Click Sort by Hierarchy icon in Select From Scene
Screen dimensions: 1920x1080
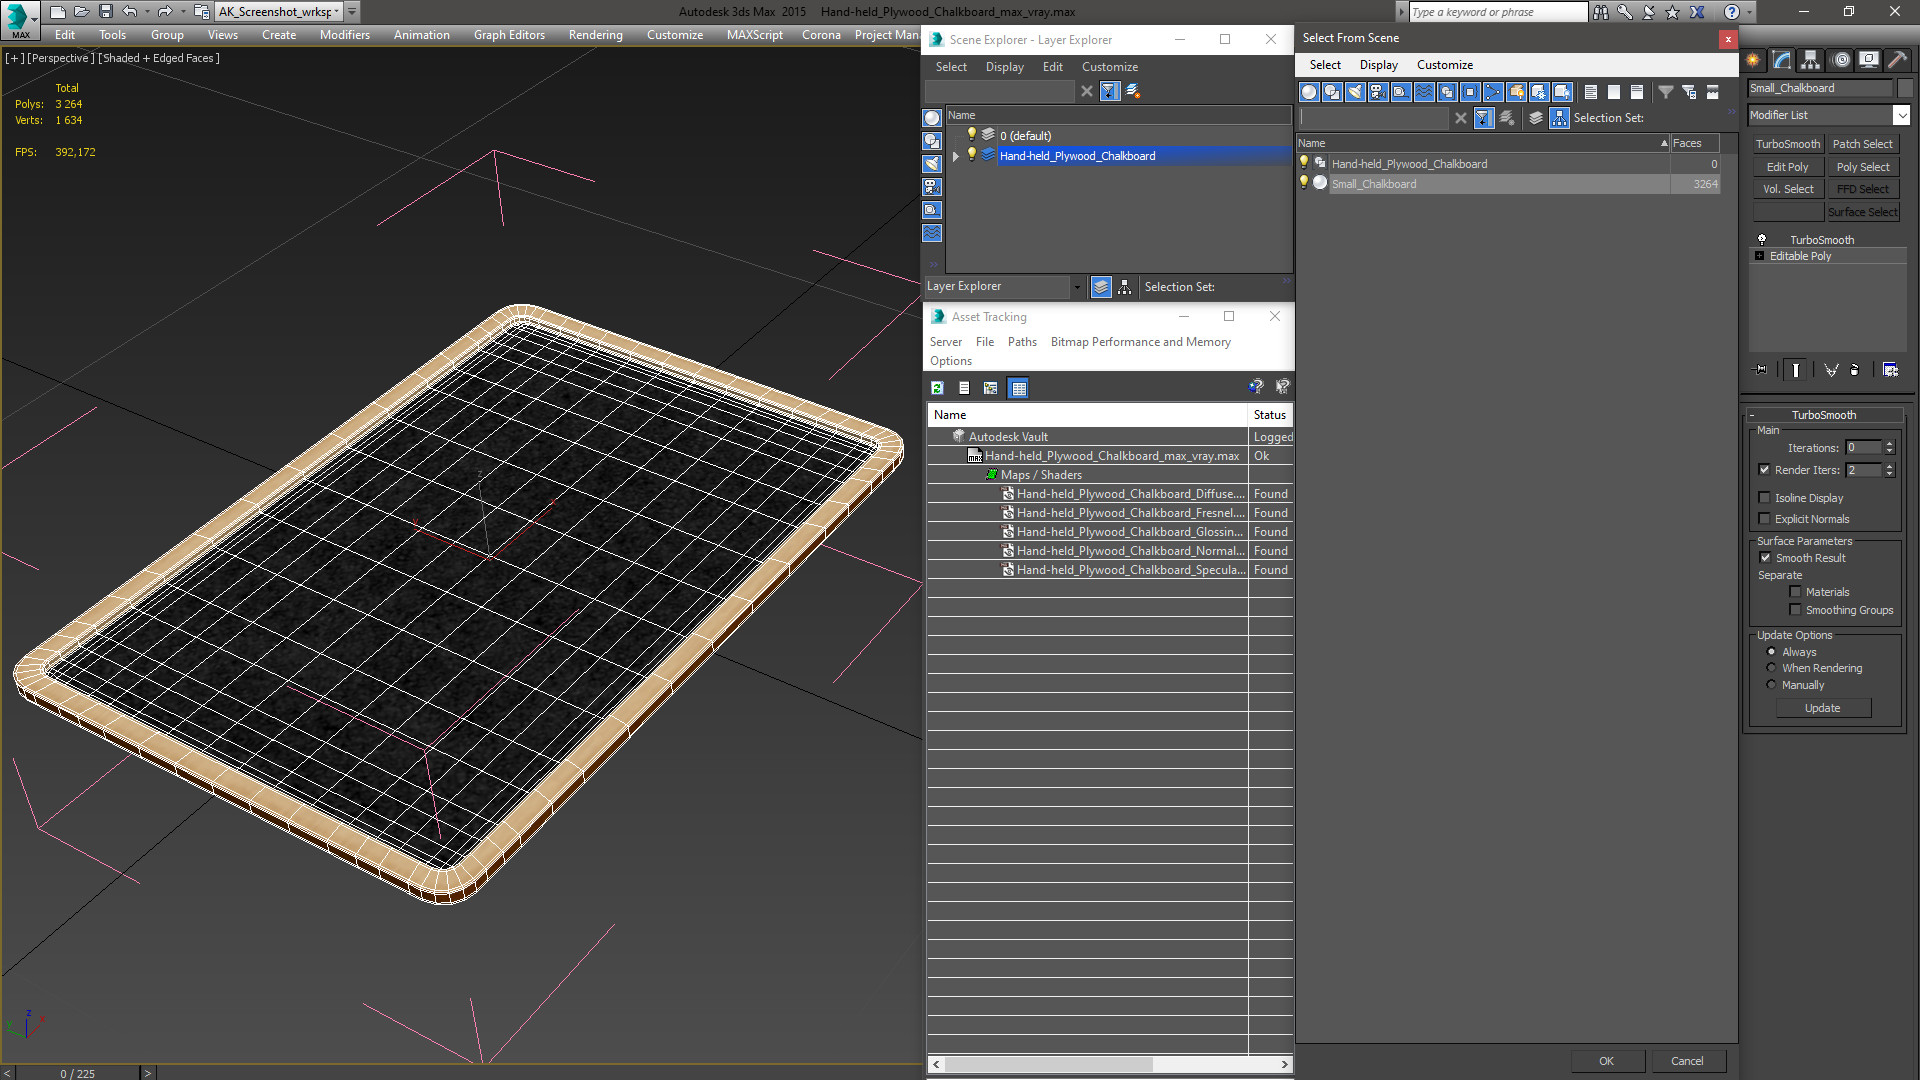(x=1560, y=118)
